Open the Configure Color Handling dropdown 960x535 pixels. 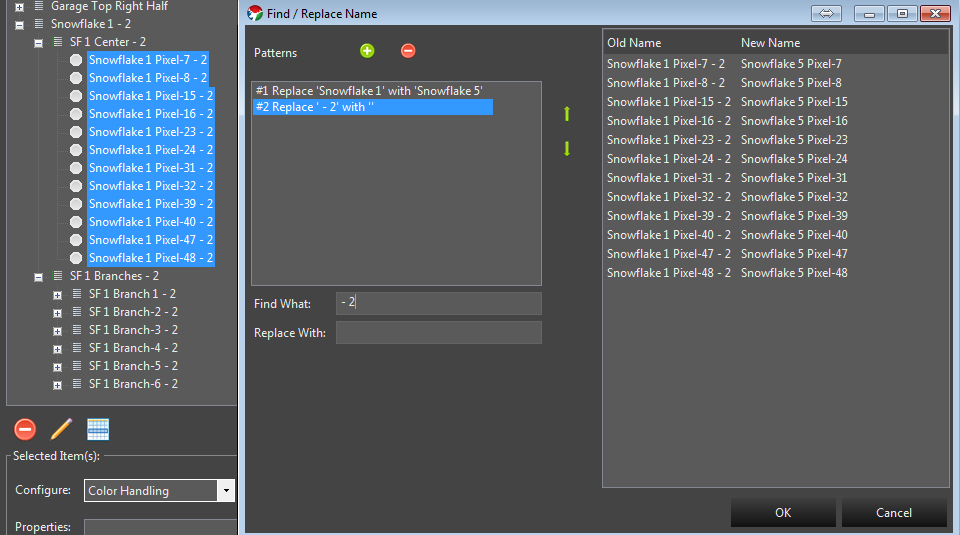pyautogui.click(x=226, y=490)
